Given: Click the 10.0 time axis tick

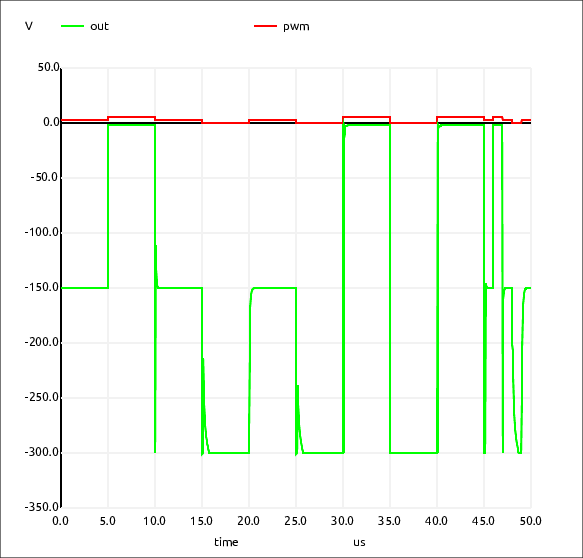Looking at the screenshot, I should tap(154, 521).
